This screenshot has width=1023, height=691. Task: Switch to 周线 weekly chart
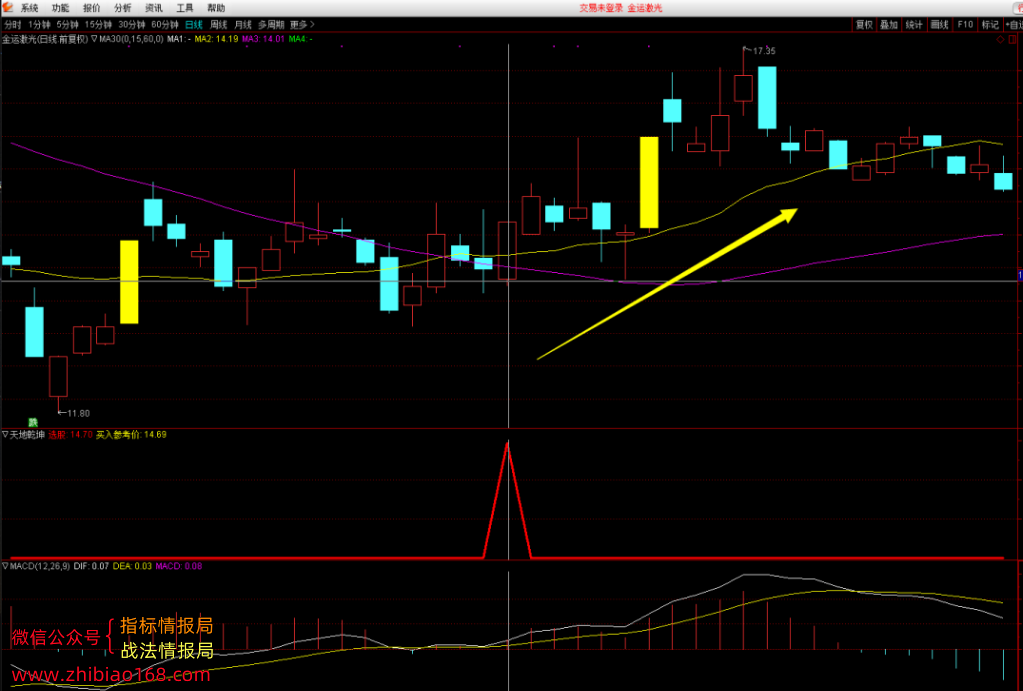(x=219, y=25)
